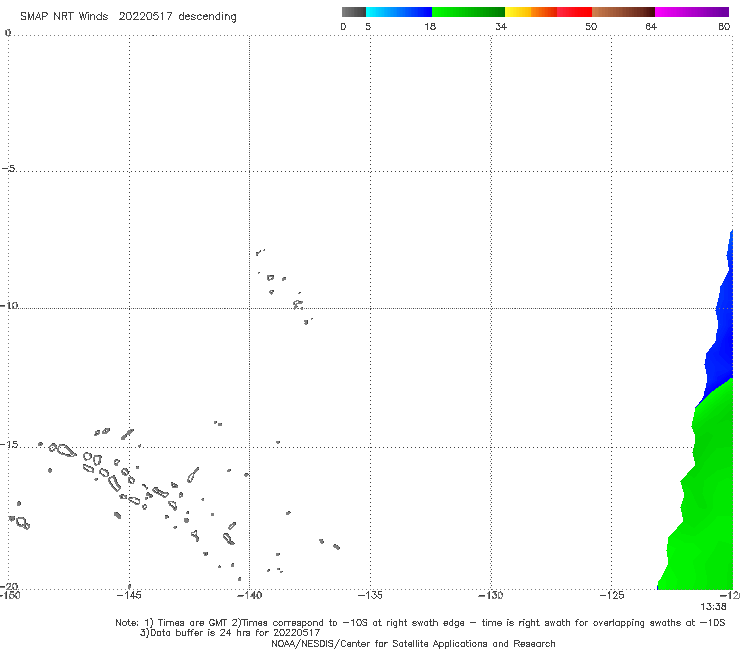Click the color scale label 50
The height and width of the screenshot is (650, 740).
coord(591,26)
